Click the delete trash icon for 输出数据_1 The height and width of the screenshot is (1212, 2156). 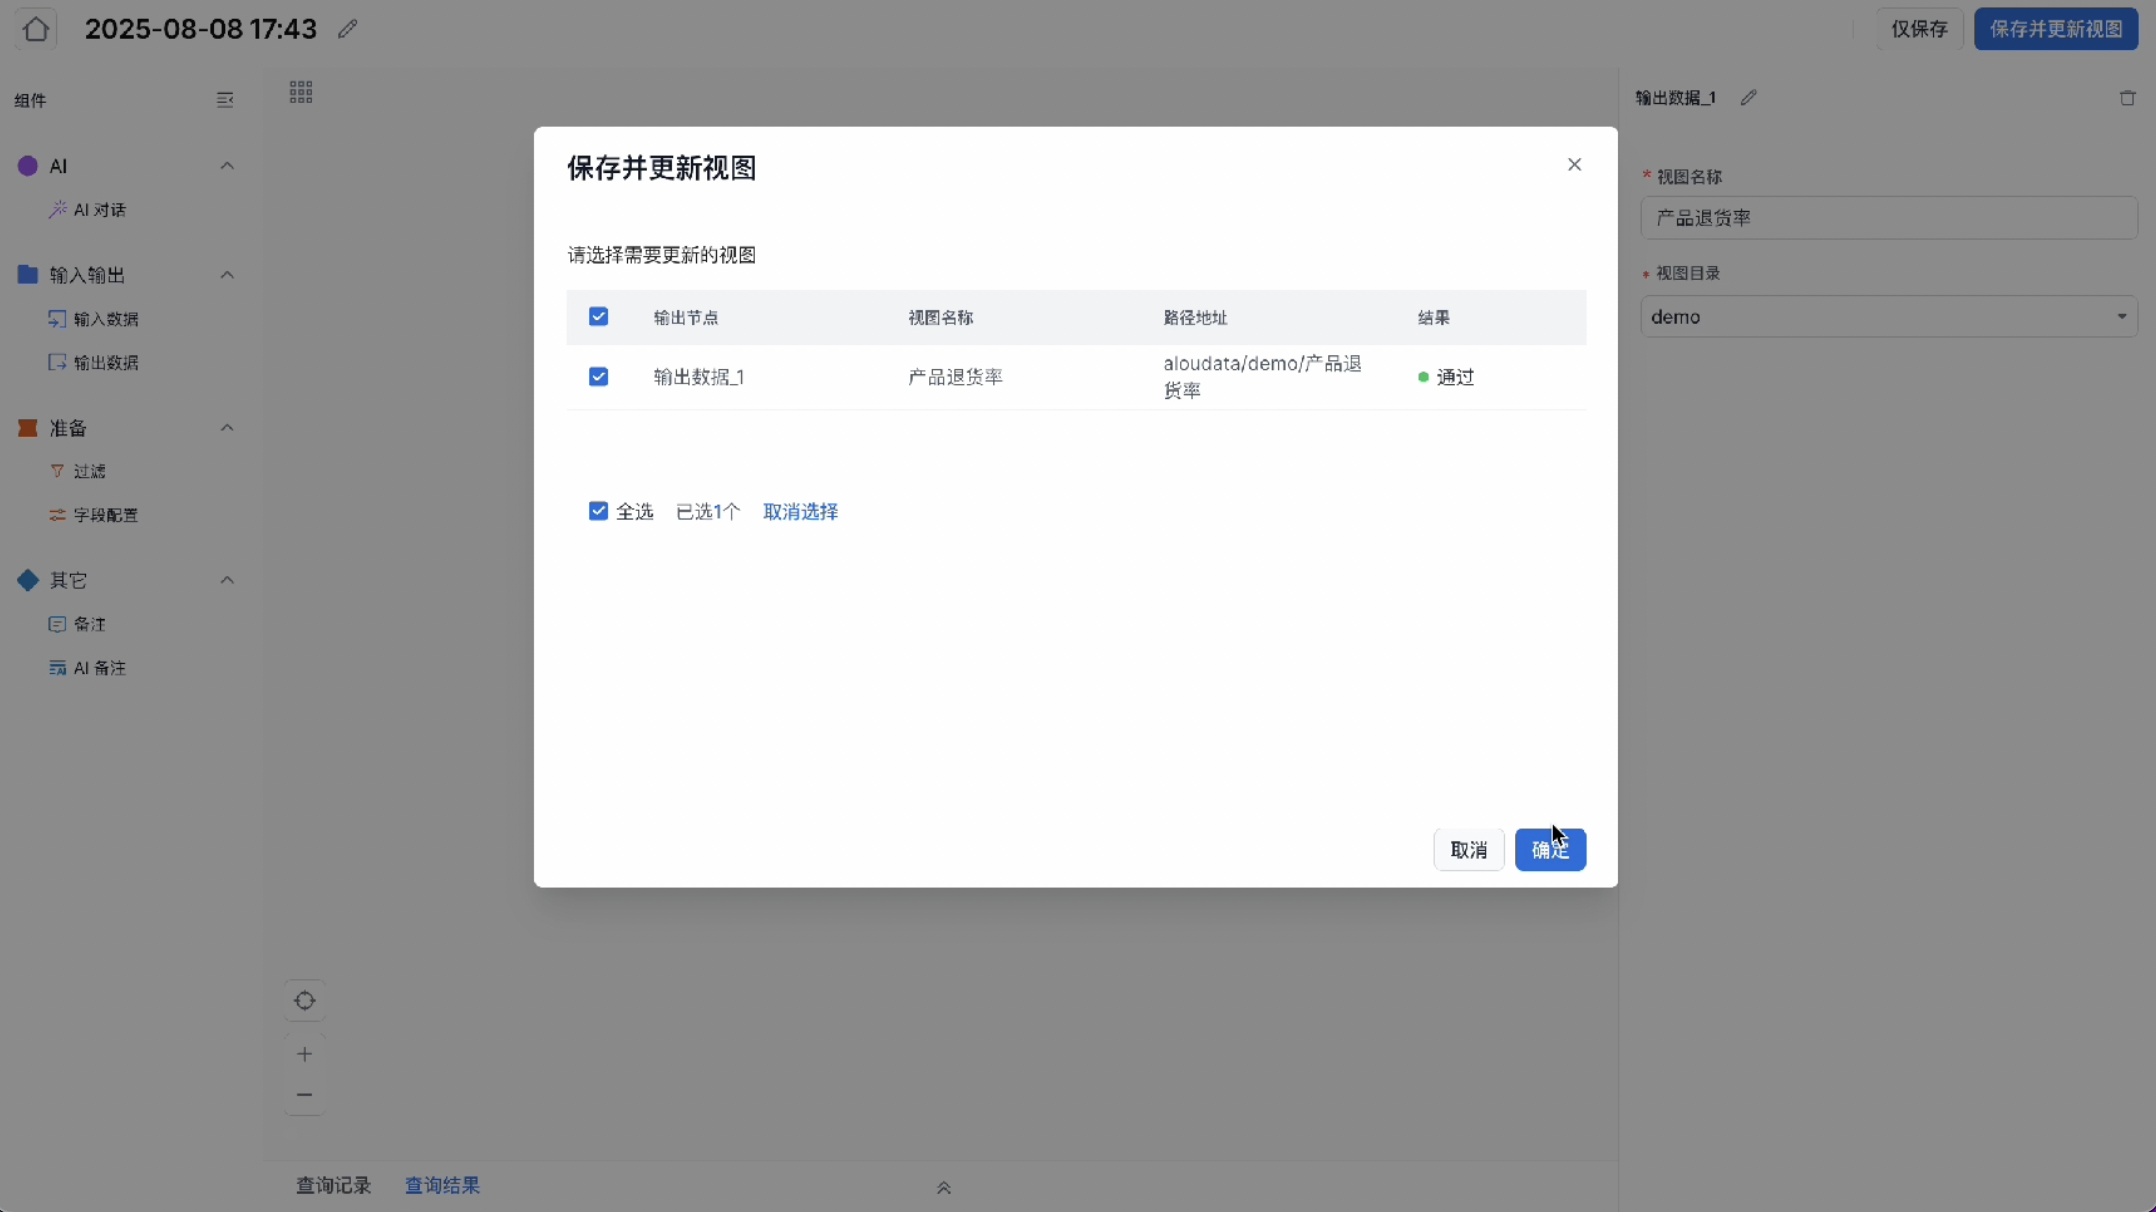[2127, 98]
